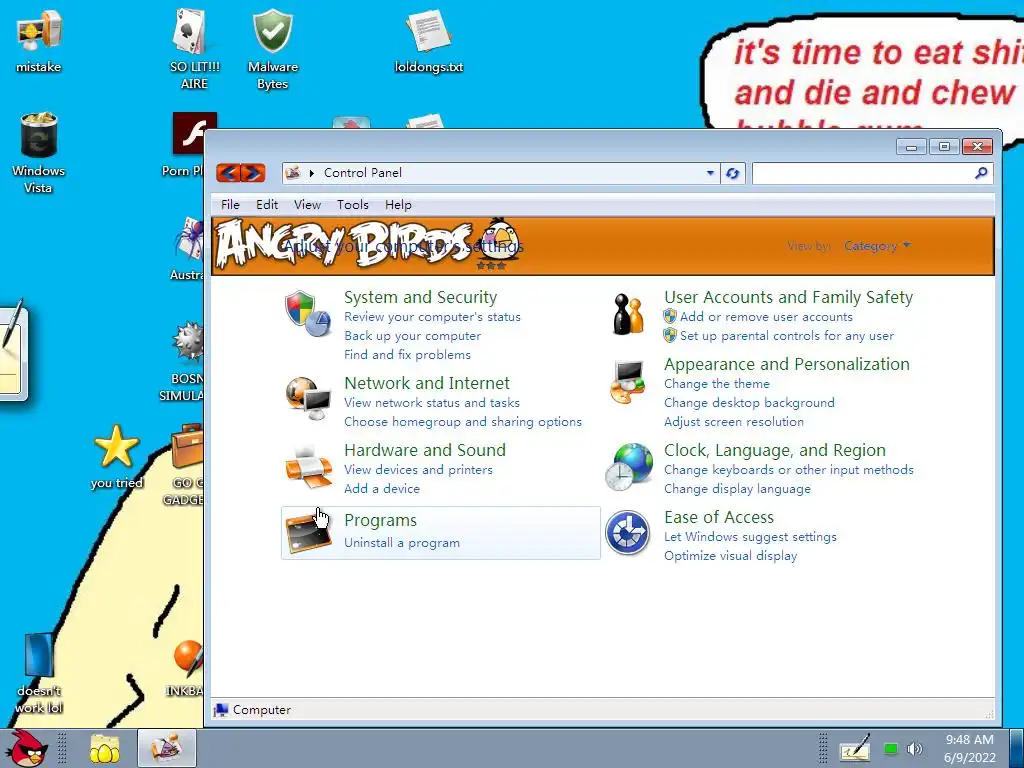Open the eggs folder taskbar icon
Screen dimensions: 1024x768
click(x=104, y=749)
